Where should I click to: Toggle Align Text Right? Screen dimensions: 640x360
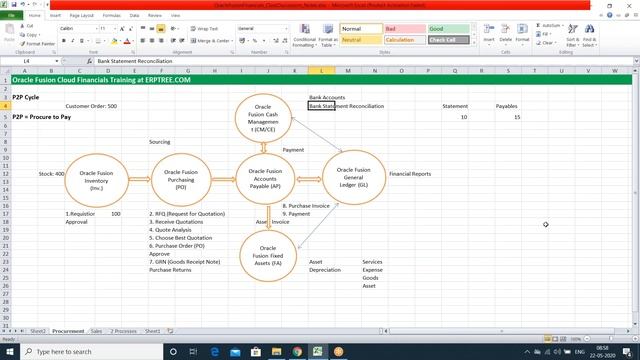(161, 41)
